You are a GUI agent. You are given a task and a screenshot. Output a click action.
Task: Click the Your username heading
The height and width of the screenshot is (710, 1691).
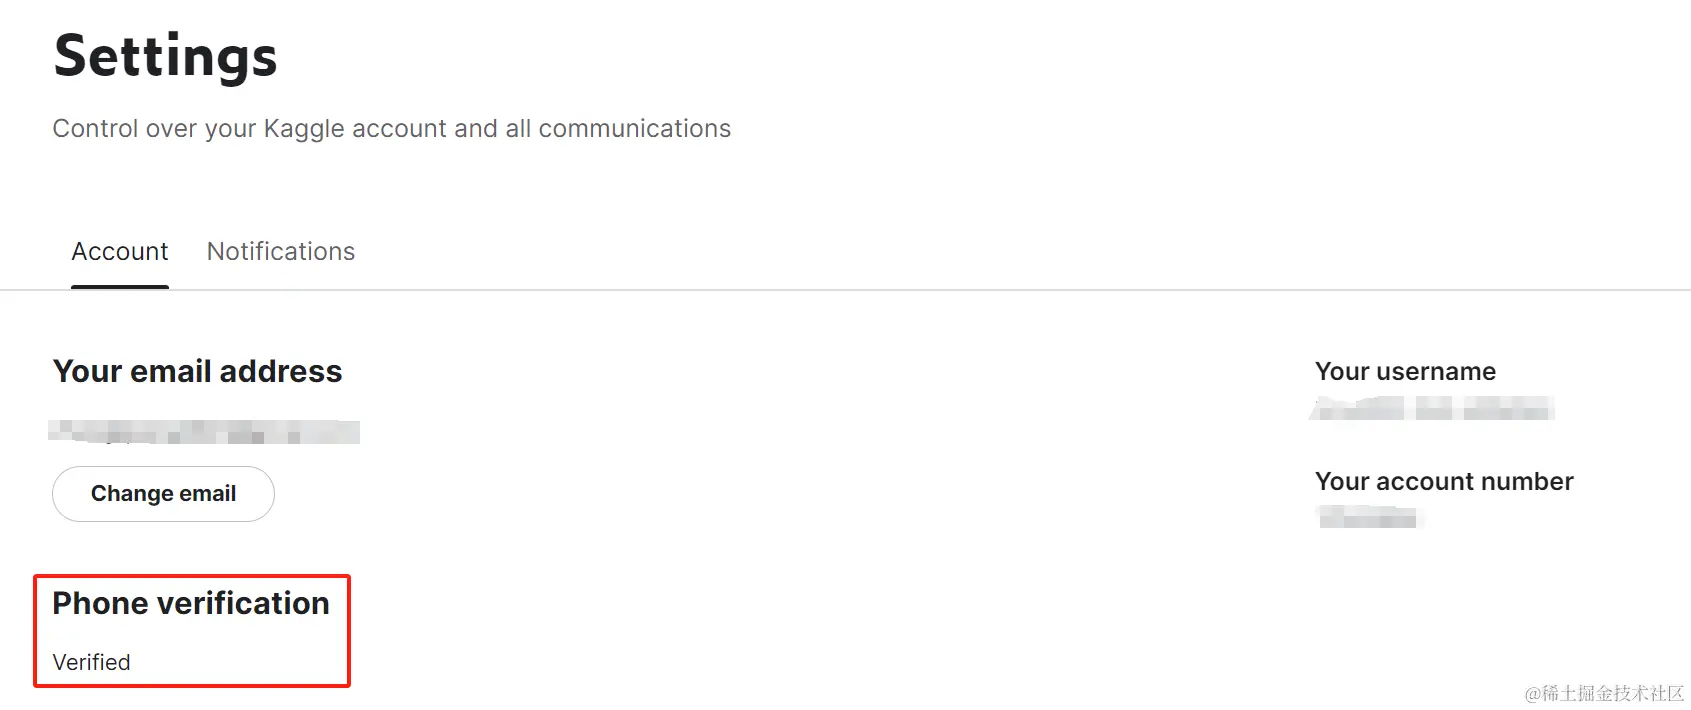tap(1405, 371)
